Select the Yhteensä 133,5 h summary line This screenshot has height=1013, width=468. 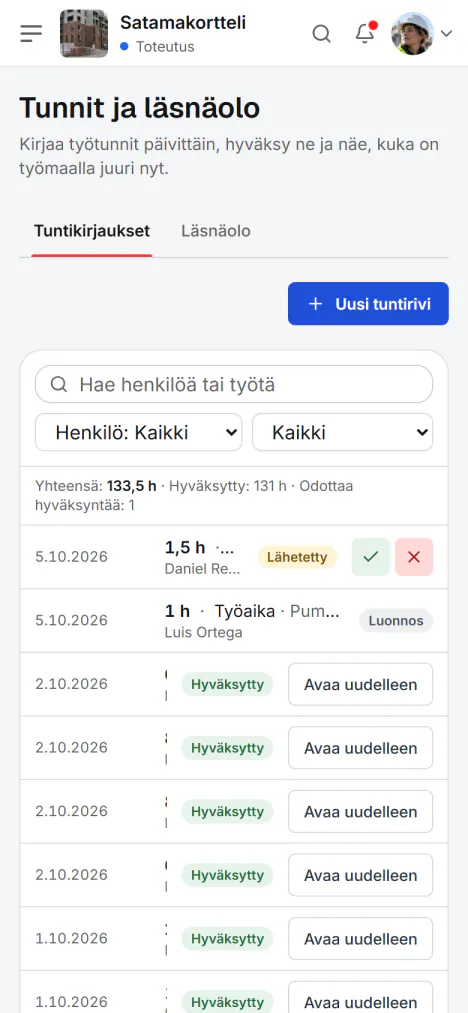(x=194, y=496)
